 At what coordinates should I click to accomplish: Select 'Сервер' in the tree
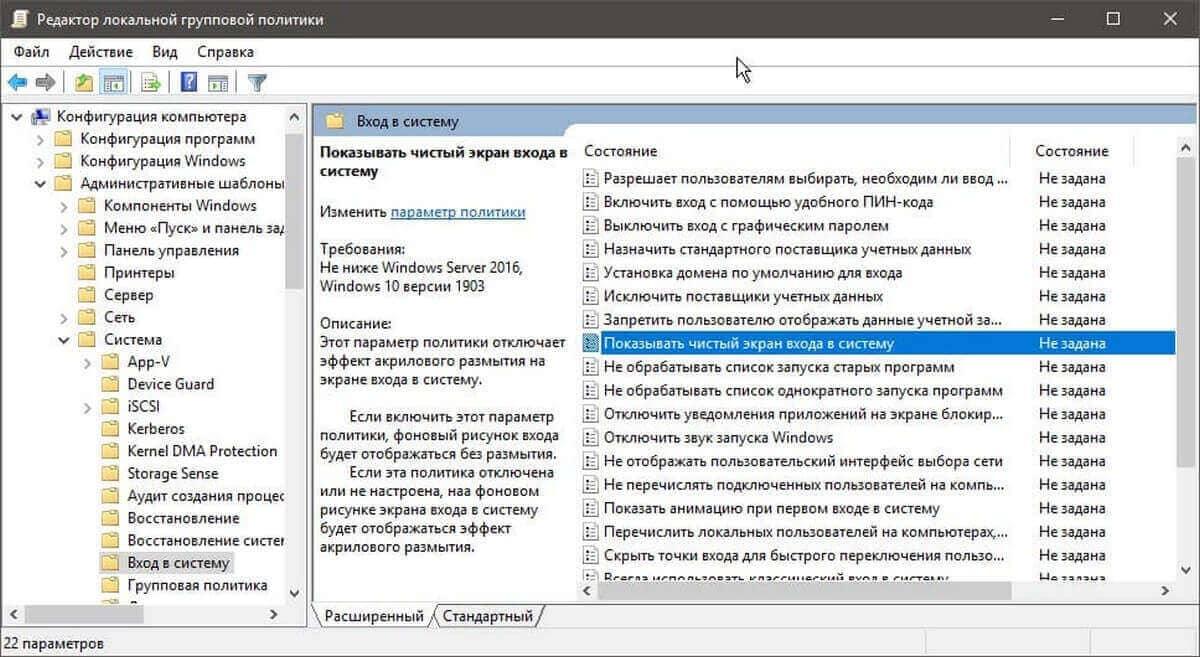coord(129,295)
